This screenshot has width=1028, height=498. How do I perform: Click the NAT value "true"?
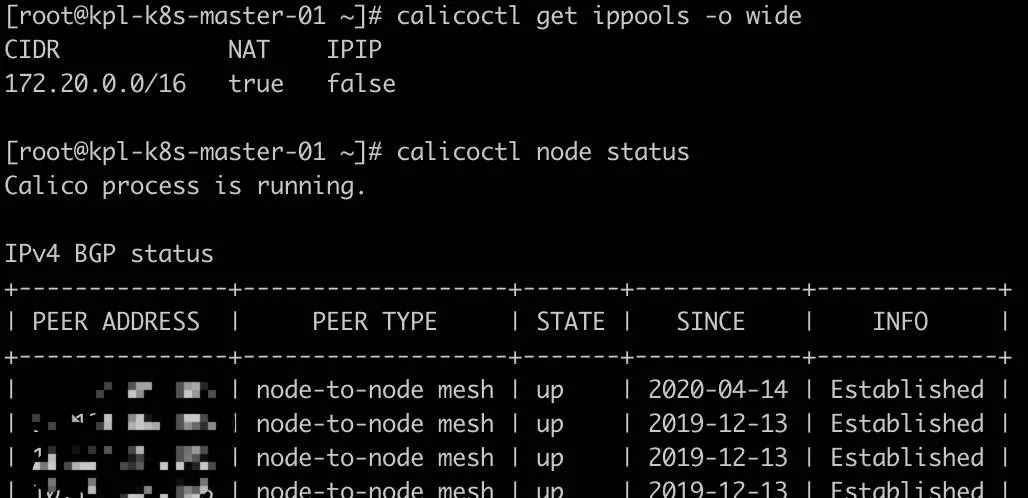[x=256, y=84]
